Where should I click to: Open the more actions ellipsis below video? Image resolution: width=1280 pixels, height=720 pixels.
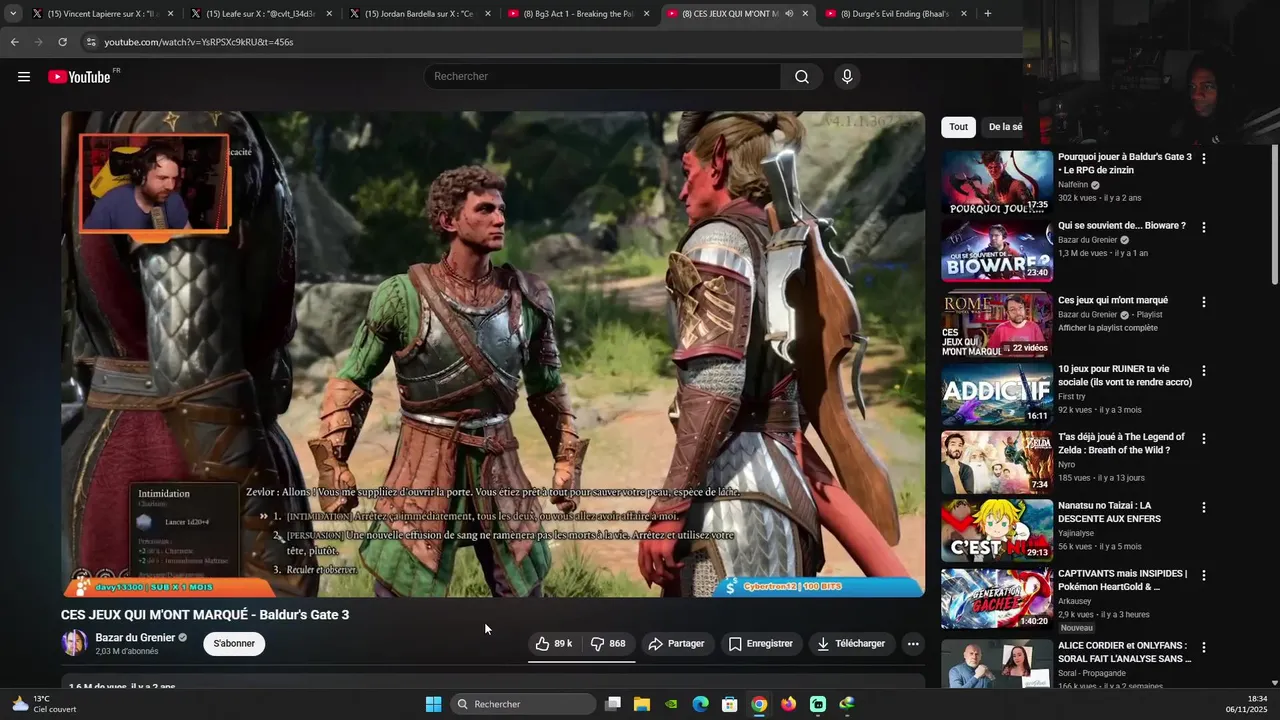click(913, 644)
